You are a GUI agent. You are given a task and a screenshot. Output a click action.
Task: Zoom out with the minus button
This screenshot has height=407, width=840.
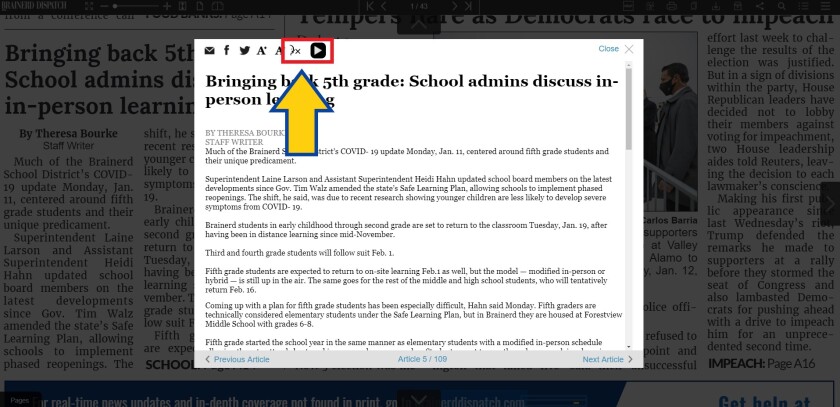coord(104,6)
